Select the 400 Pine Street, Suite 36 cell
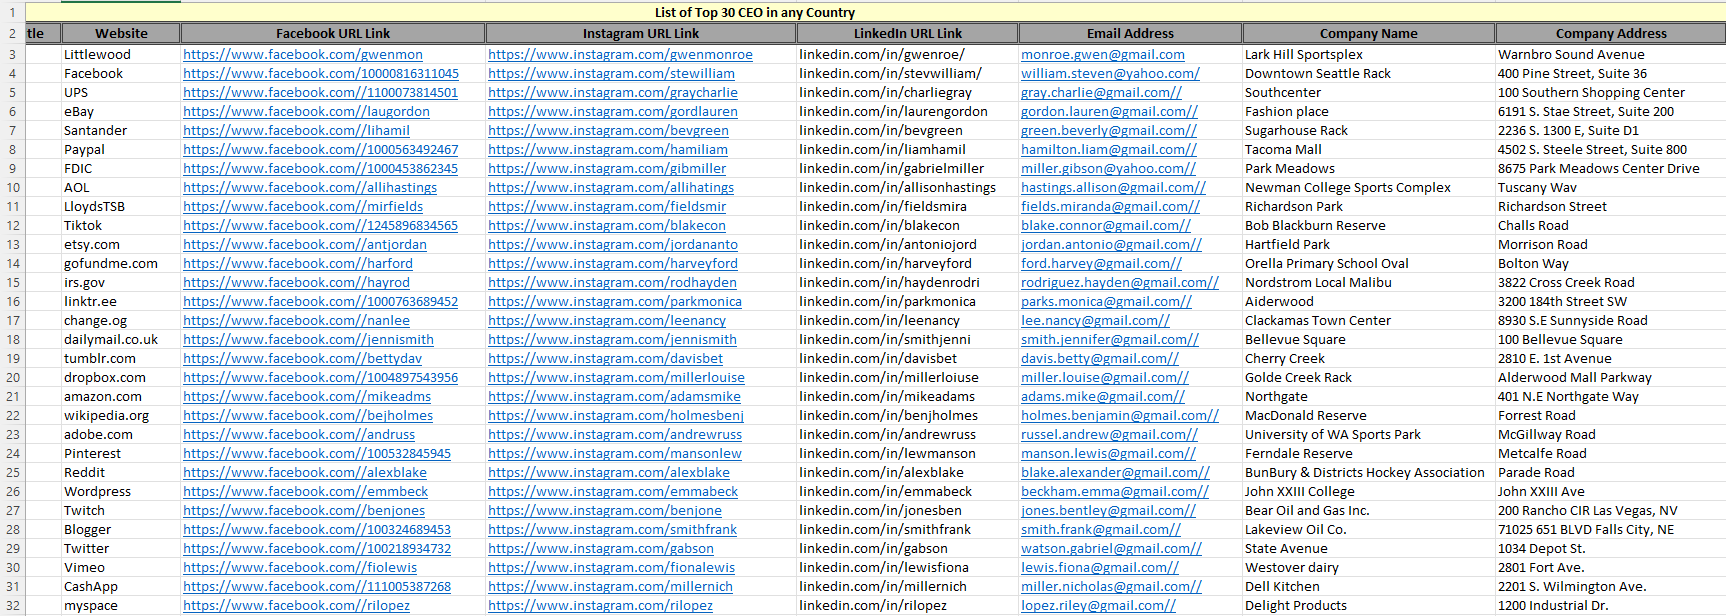This screenshot has height=616, width=1726. [x=1611, y=74]
